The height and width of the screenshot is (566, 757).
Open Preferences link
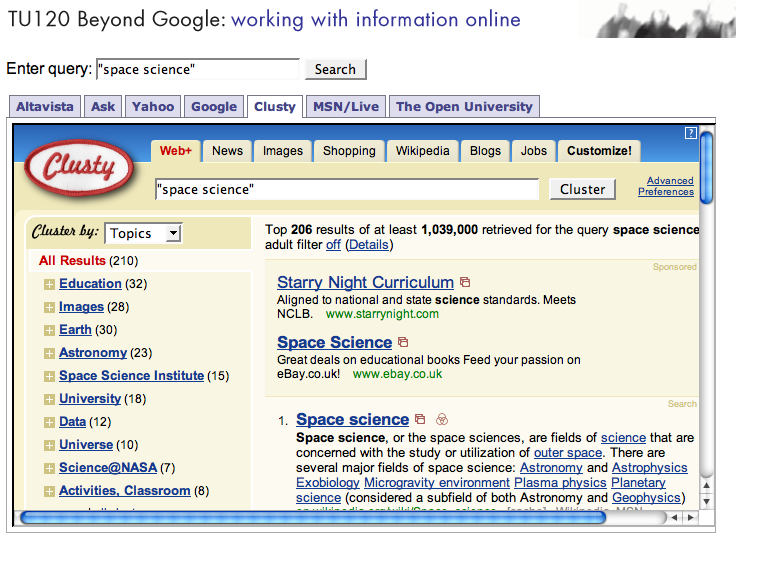[666, 192]
